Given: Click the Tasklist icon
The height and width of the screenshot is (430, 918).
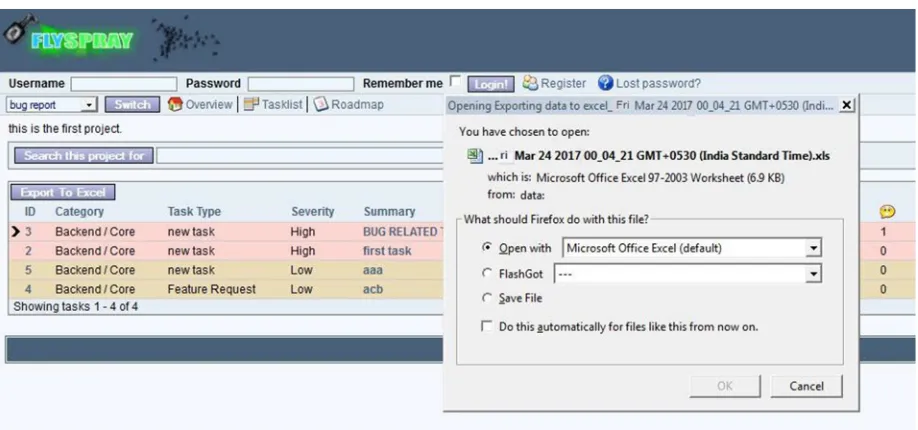Looking at the screenshot, I should 251,104.
